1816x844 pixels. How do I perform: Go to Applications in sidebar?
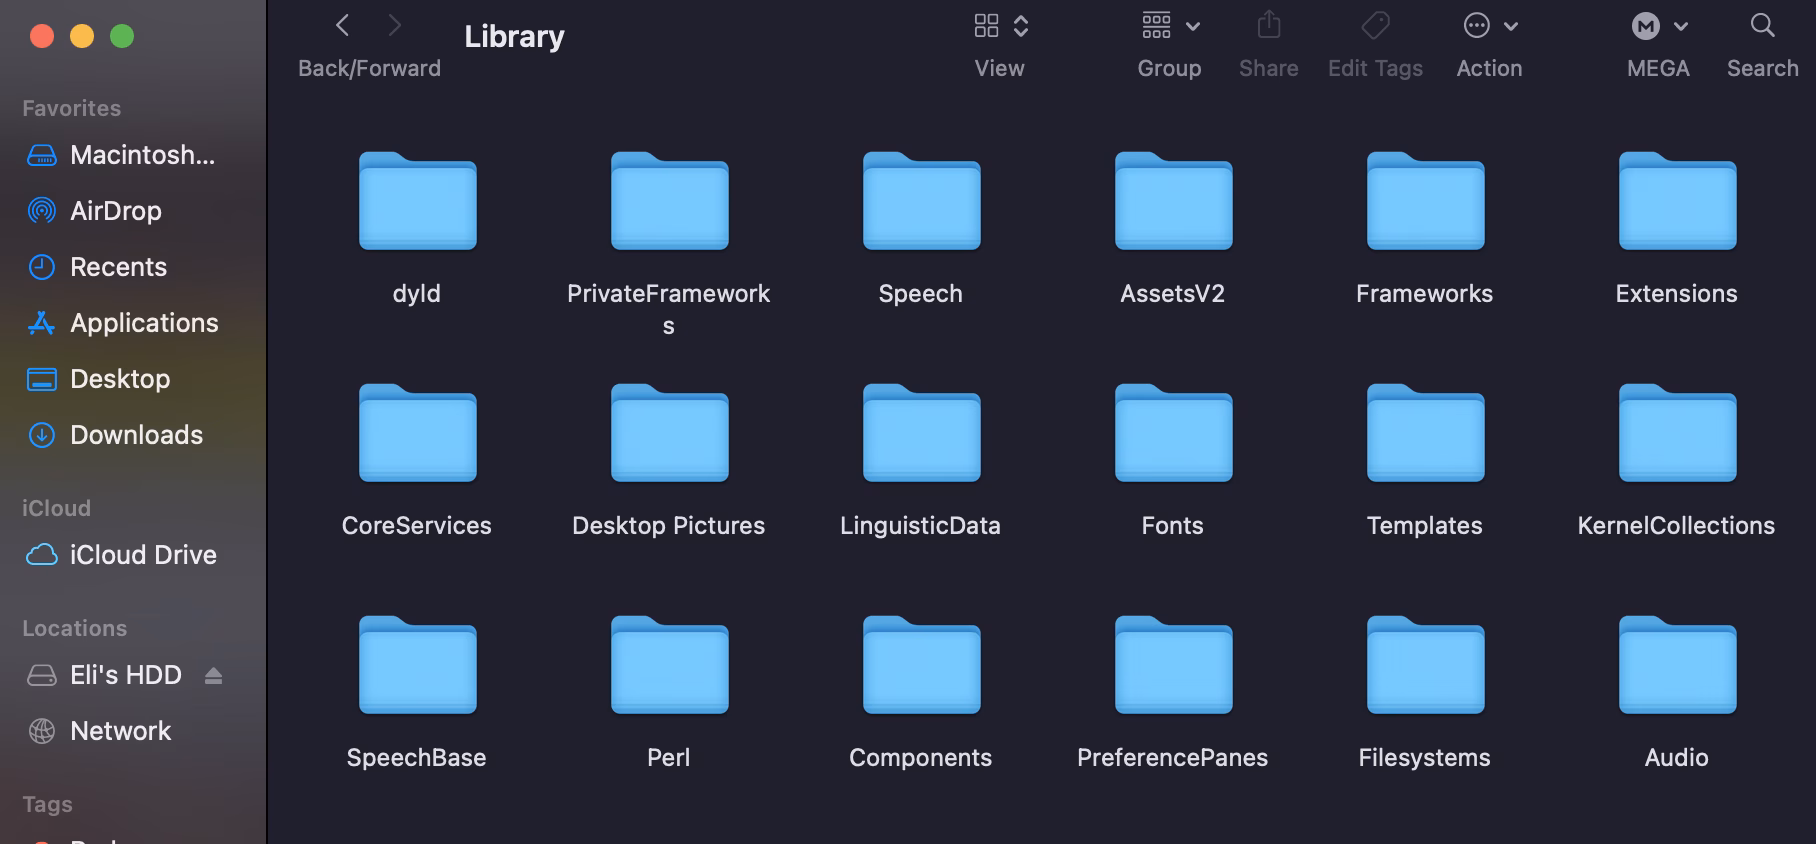pyautogui.click(x=143, y=323)
